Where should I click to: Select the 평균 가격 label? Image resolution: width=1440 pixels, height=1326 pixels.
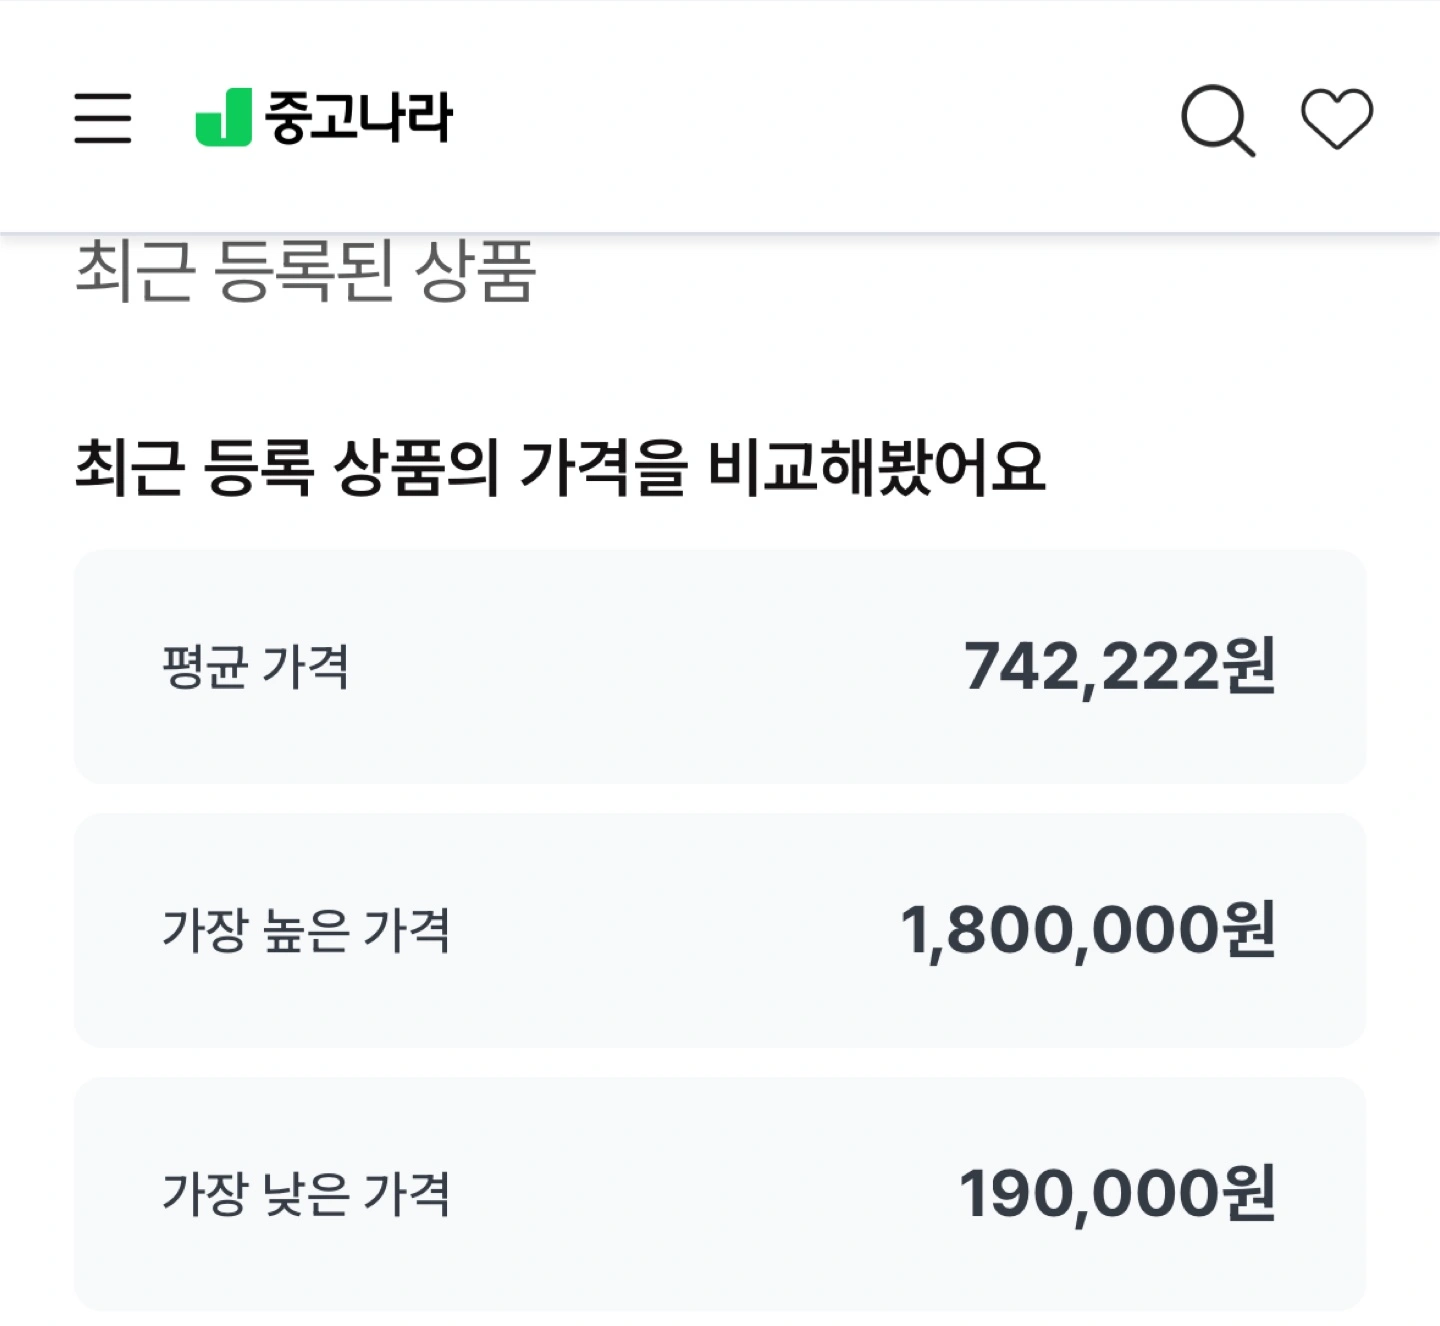point(256,667)
